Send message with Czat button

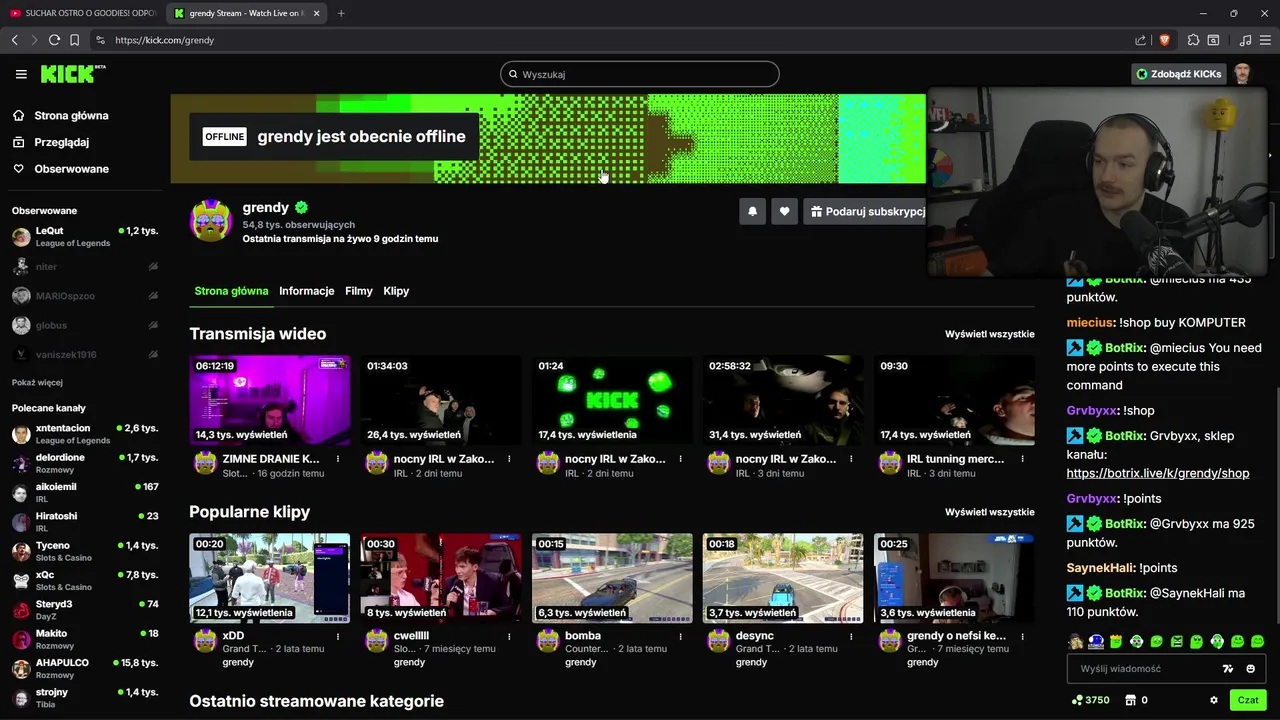click(x=1248, y=700)
